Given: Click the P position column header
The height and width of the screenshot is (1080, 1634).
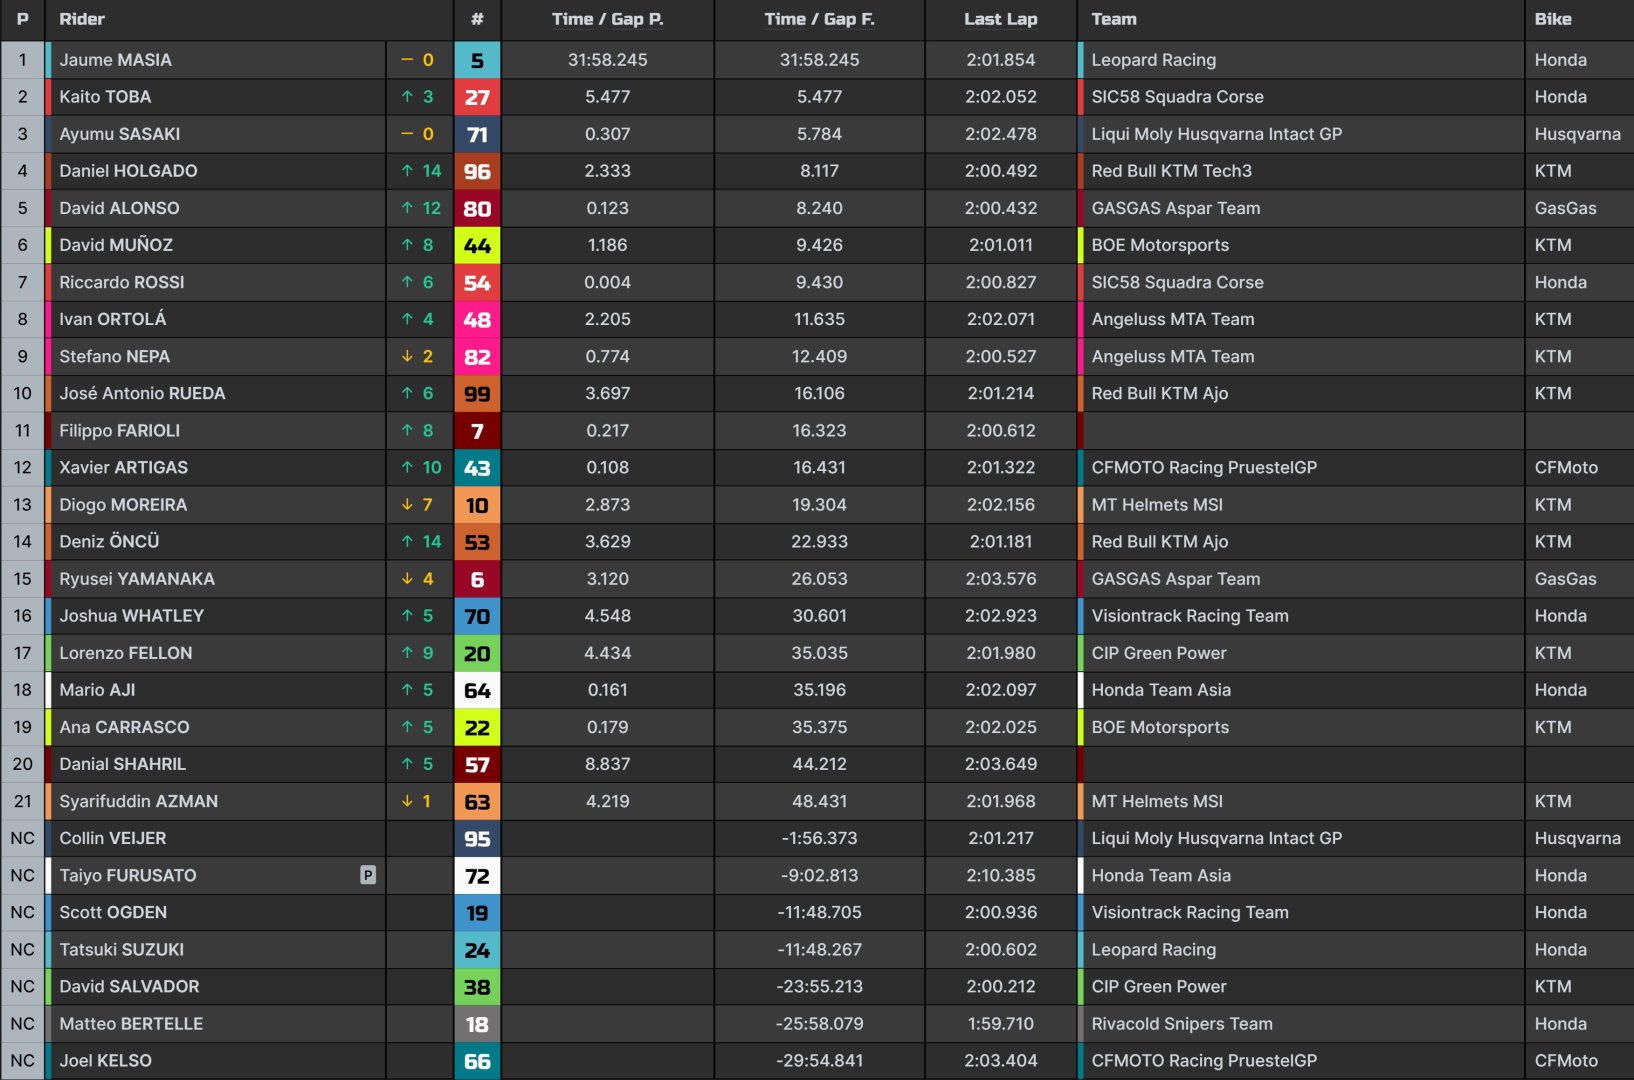Looking at the screenshot, I should [x=23, y=19].
